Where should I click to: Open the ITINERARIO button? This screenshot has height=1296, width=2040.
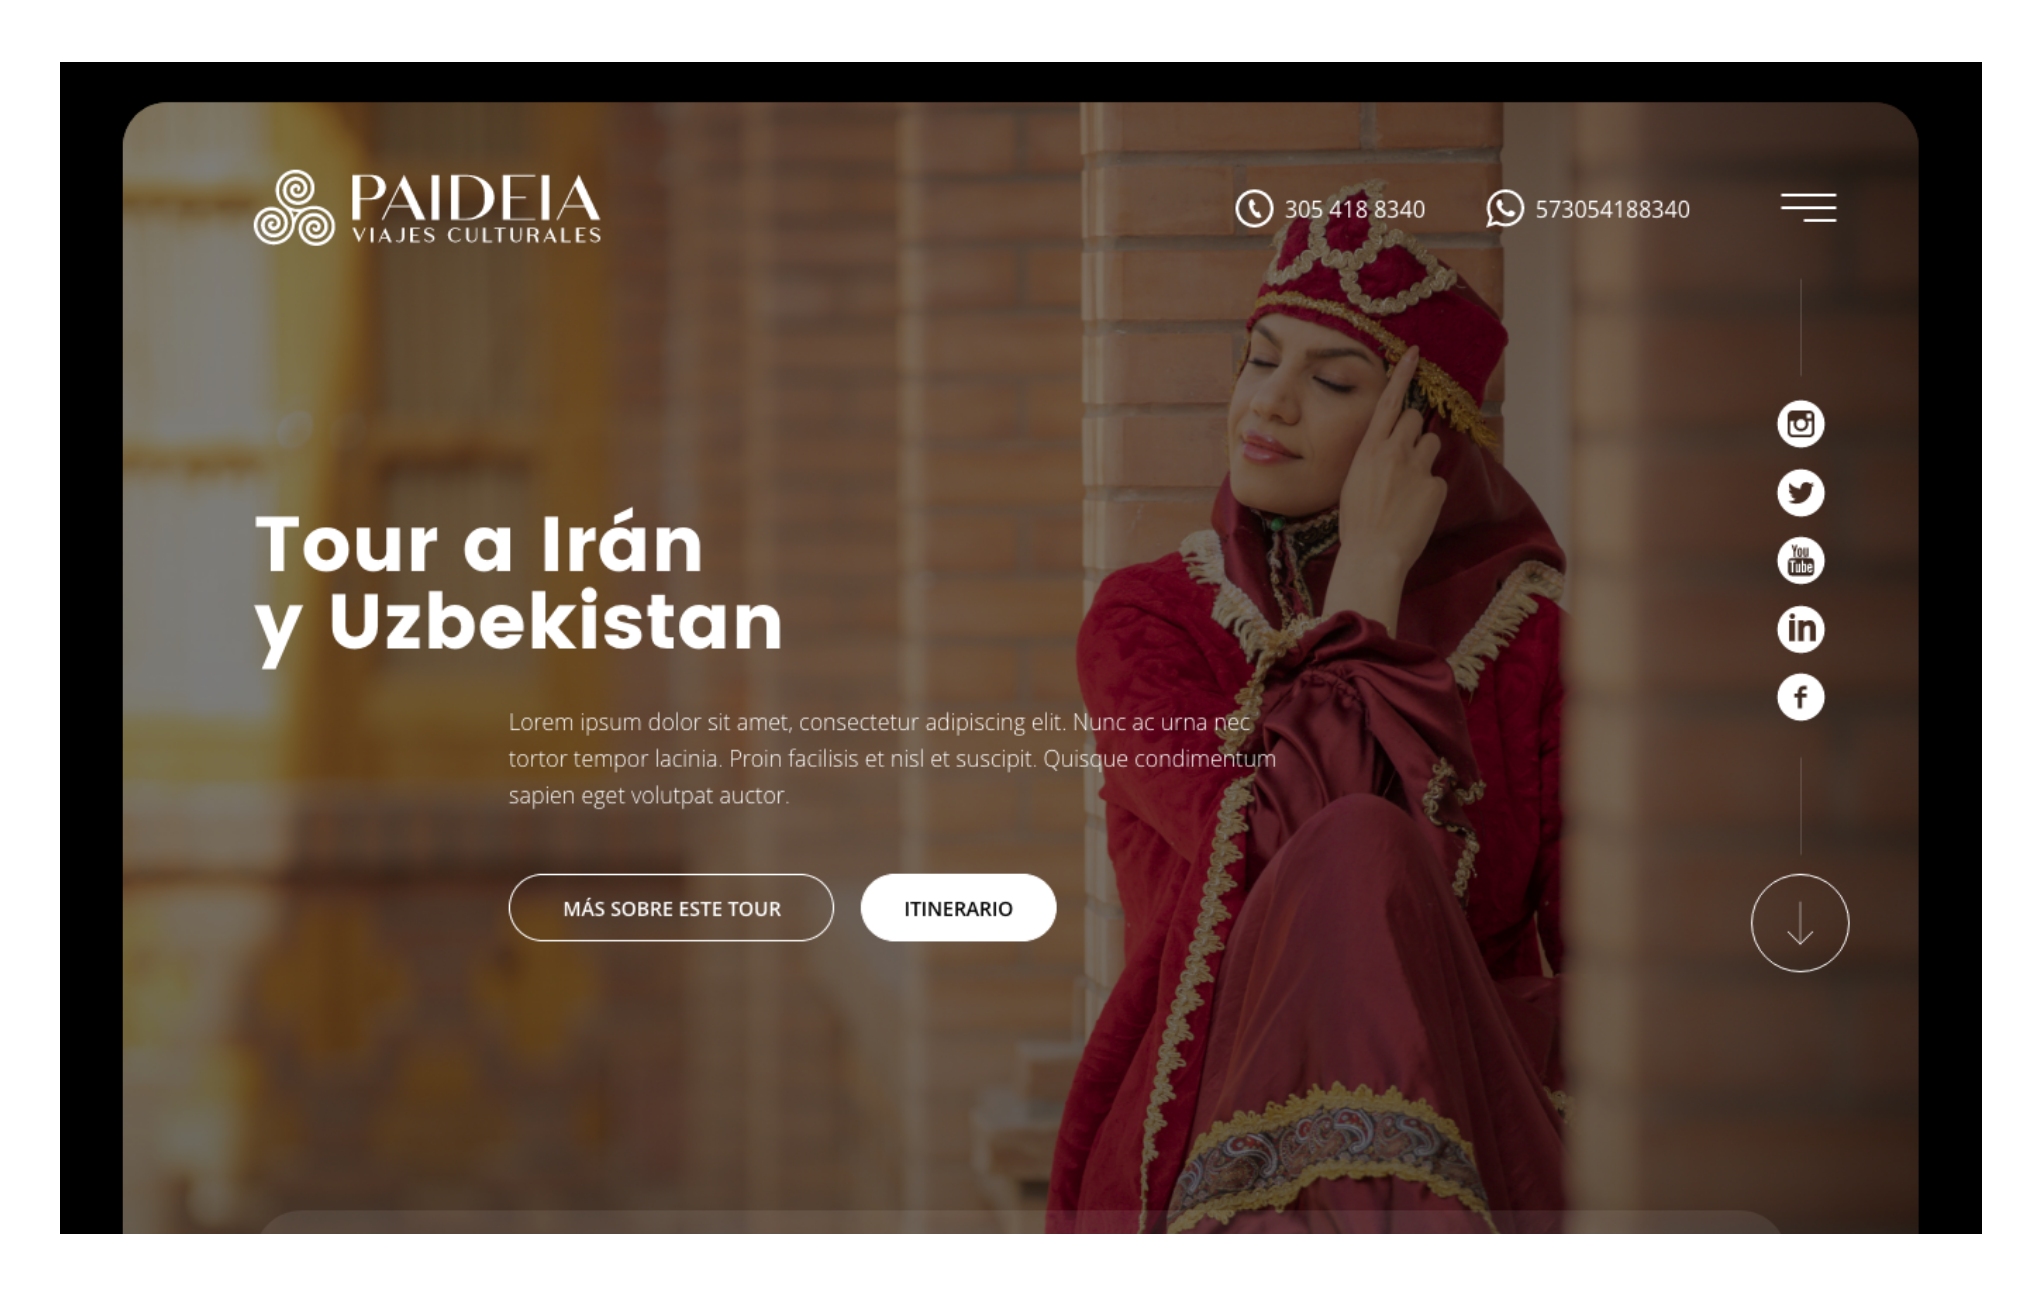point(958,908)
